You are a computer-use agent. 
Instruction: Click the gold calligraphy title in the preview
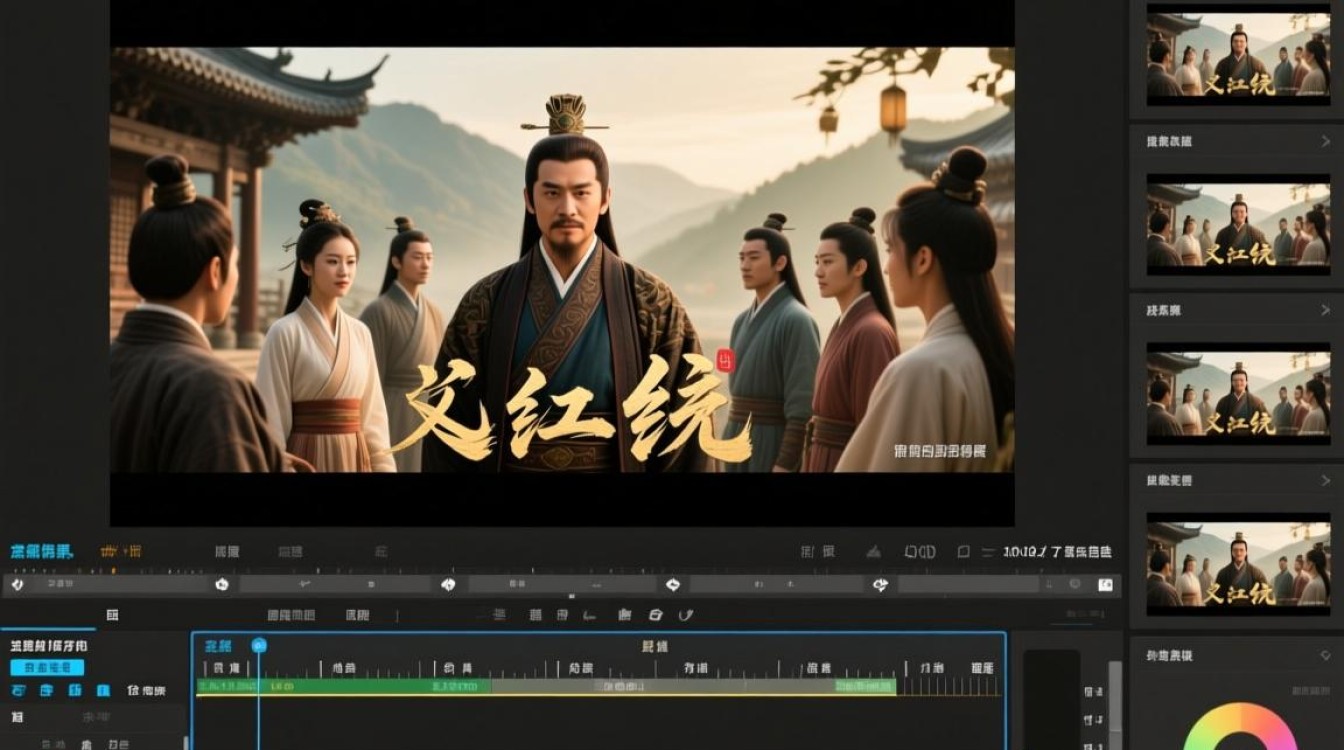point(573,408)
